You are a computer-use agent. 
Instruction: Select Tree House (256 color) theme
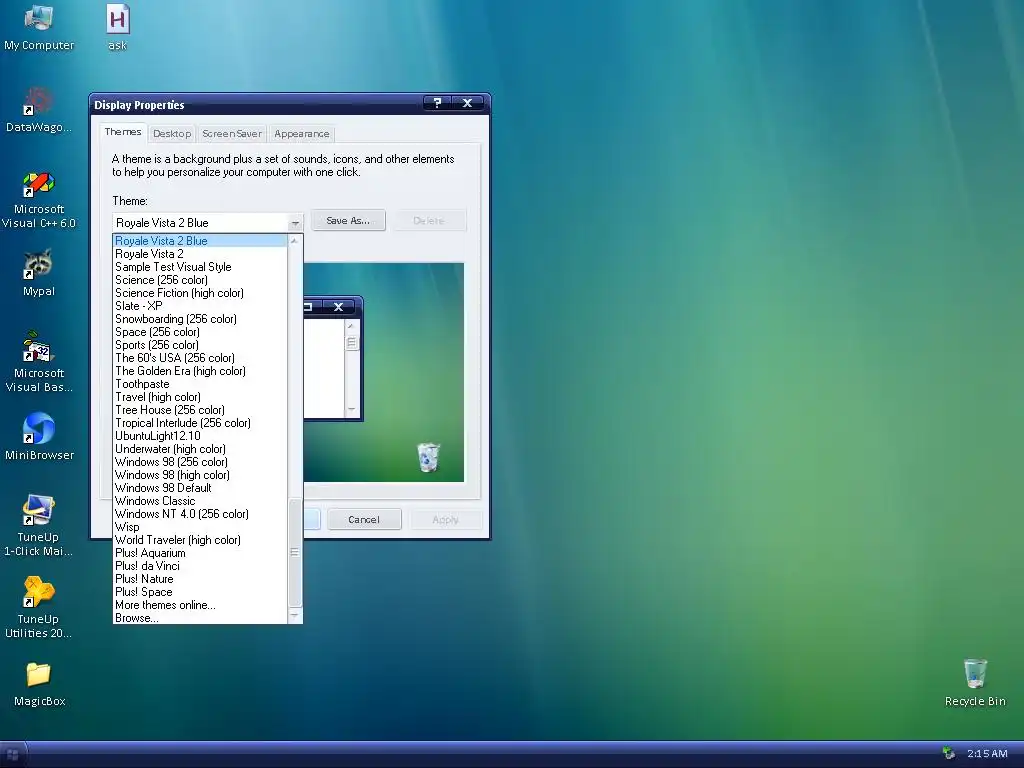click(x=200, y=410)
